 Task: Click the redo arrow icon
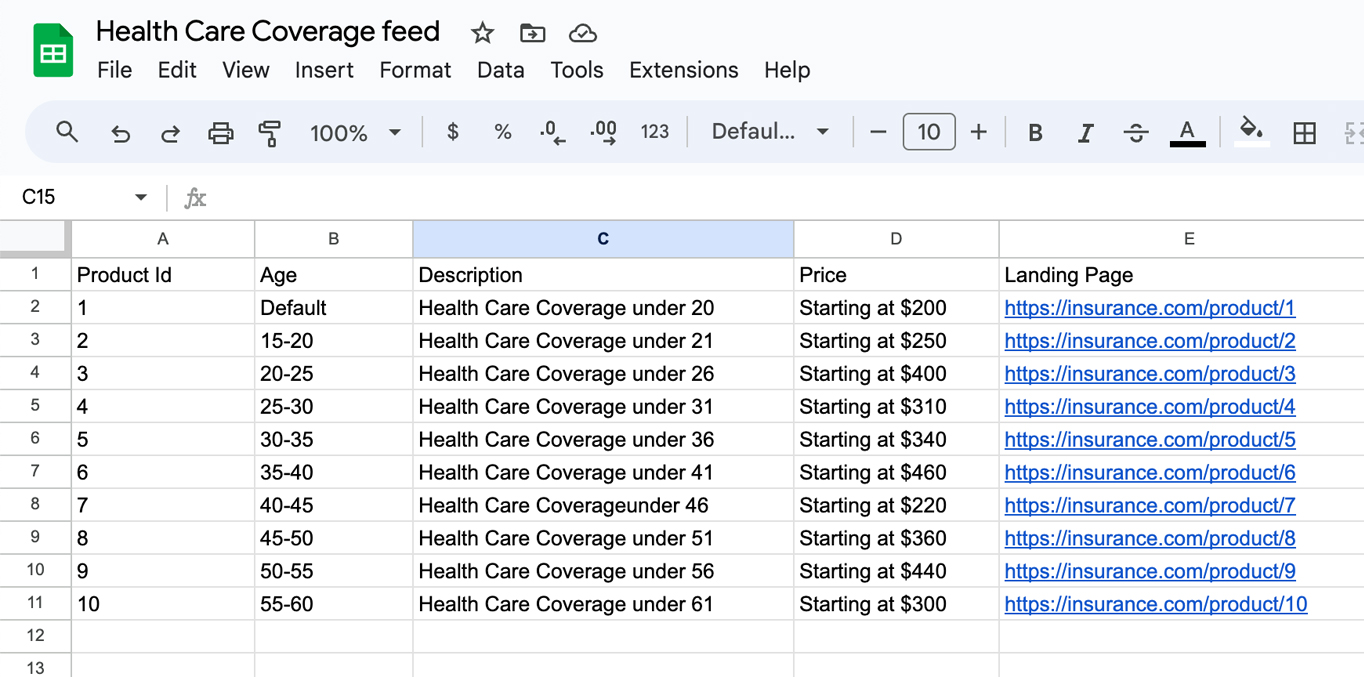[170, 133]
